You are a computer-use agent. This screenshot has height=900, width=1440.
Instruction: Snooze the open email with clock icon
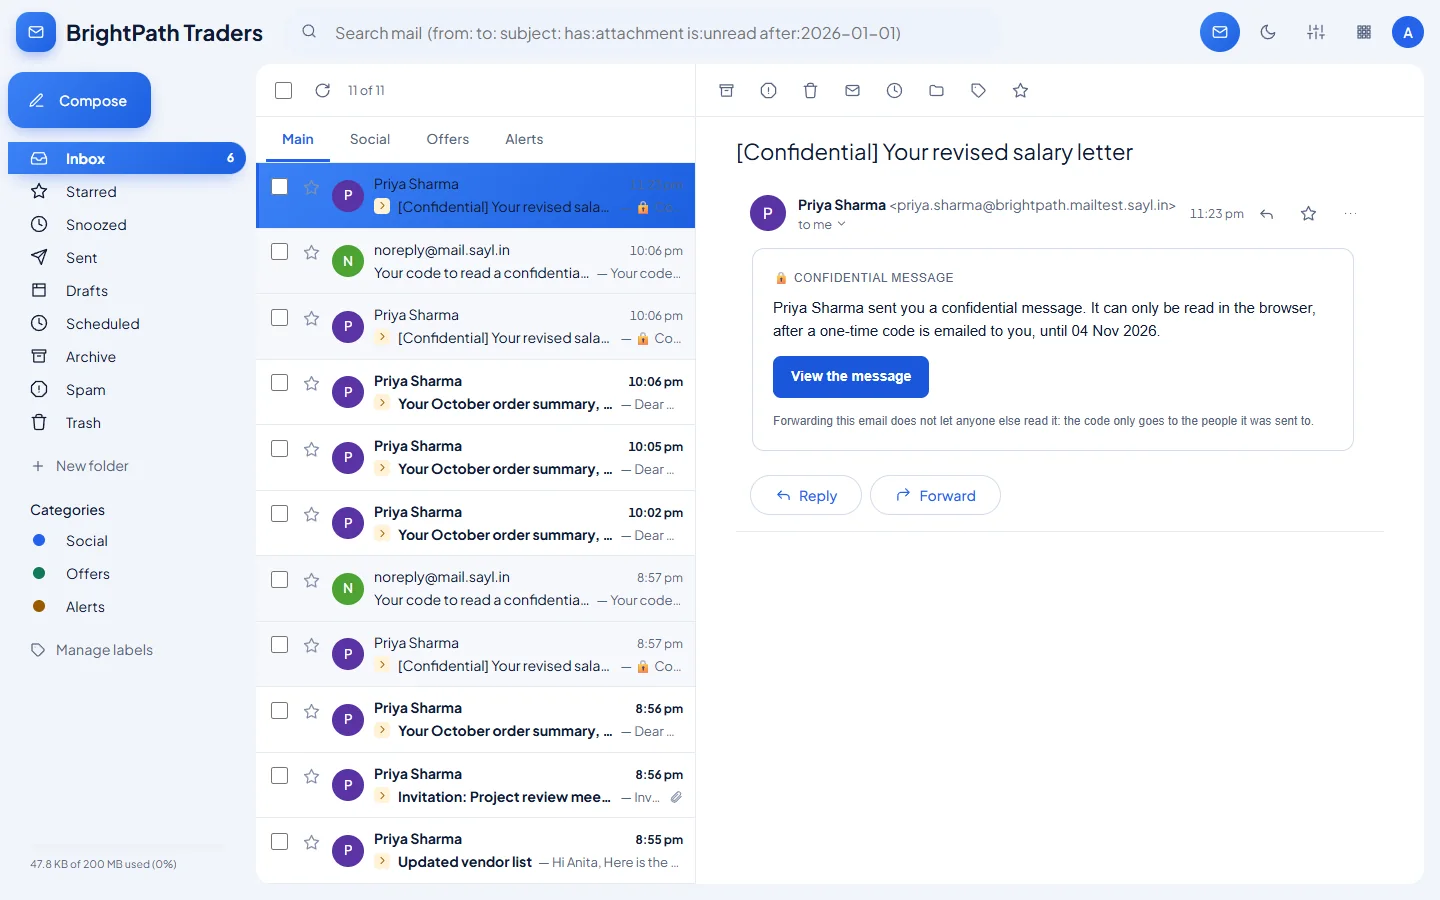point(894,90)
